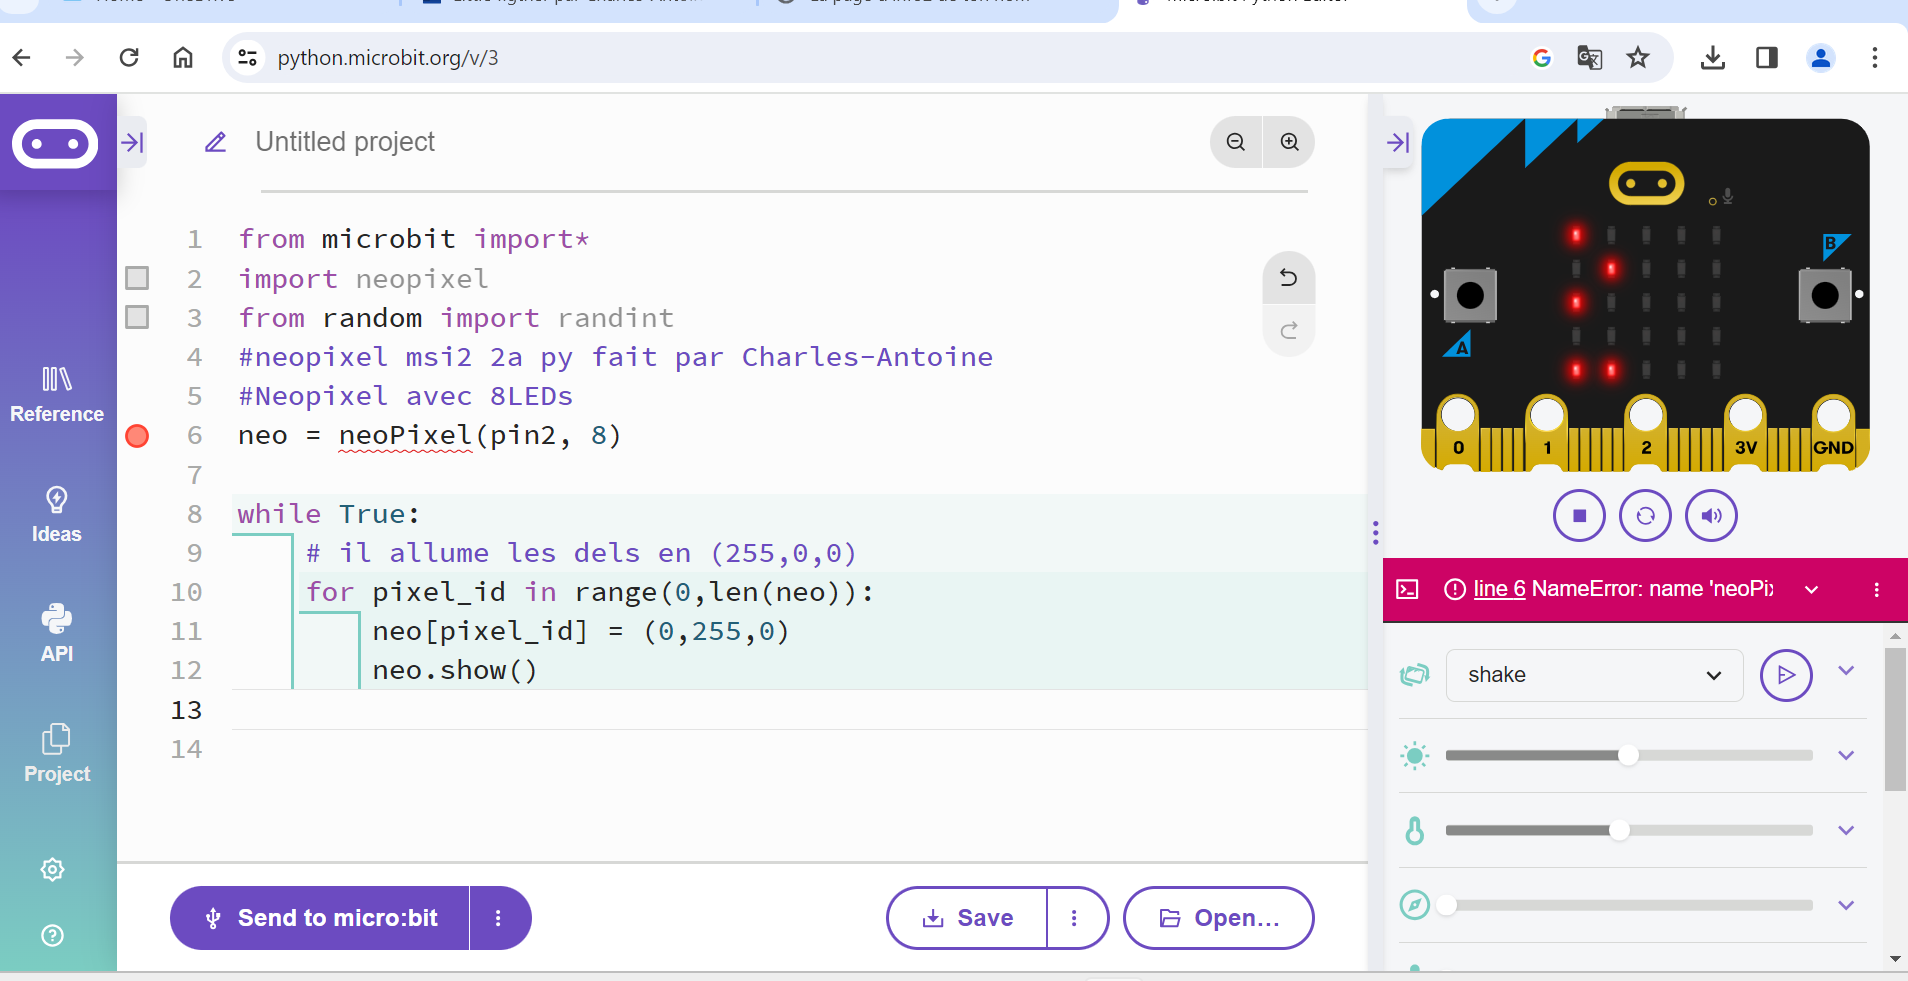Open settings gear in sidebar

click(x=53, y=869)
